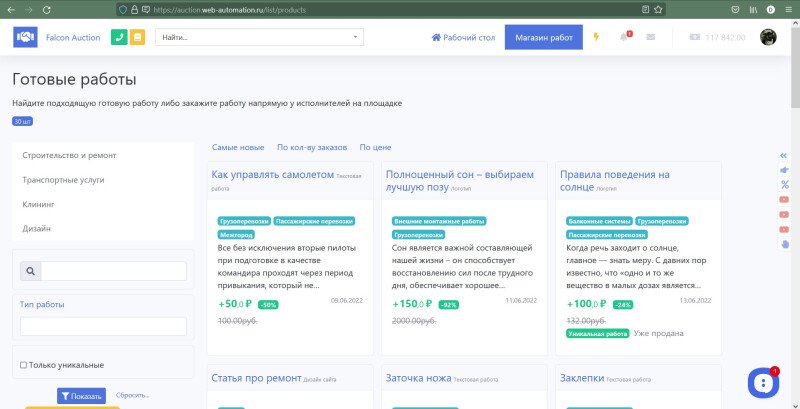Open the user avatar profile picture
The image size is (800, 409).
[768, 37]
